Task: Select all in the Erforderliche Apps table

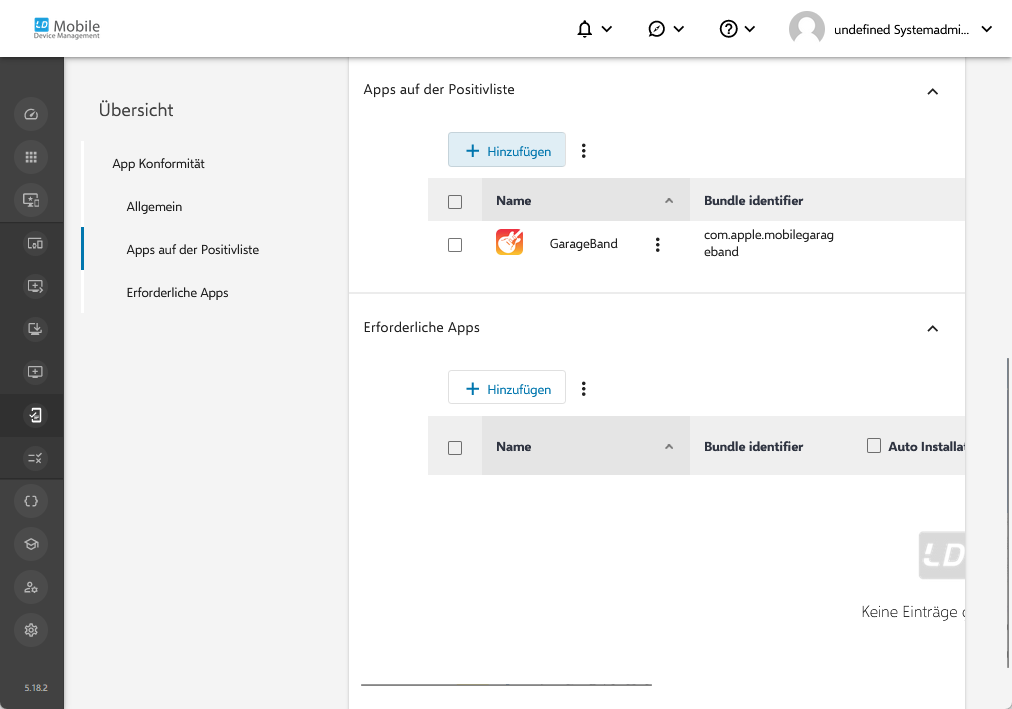Action: point(455,448)
